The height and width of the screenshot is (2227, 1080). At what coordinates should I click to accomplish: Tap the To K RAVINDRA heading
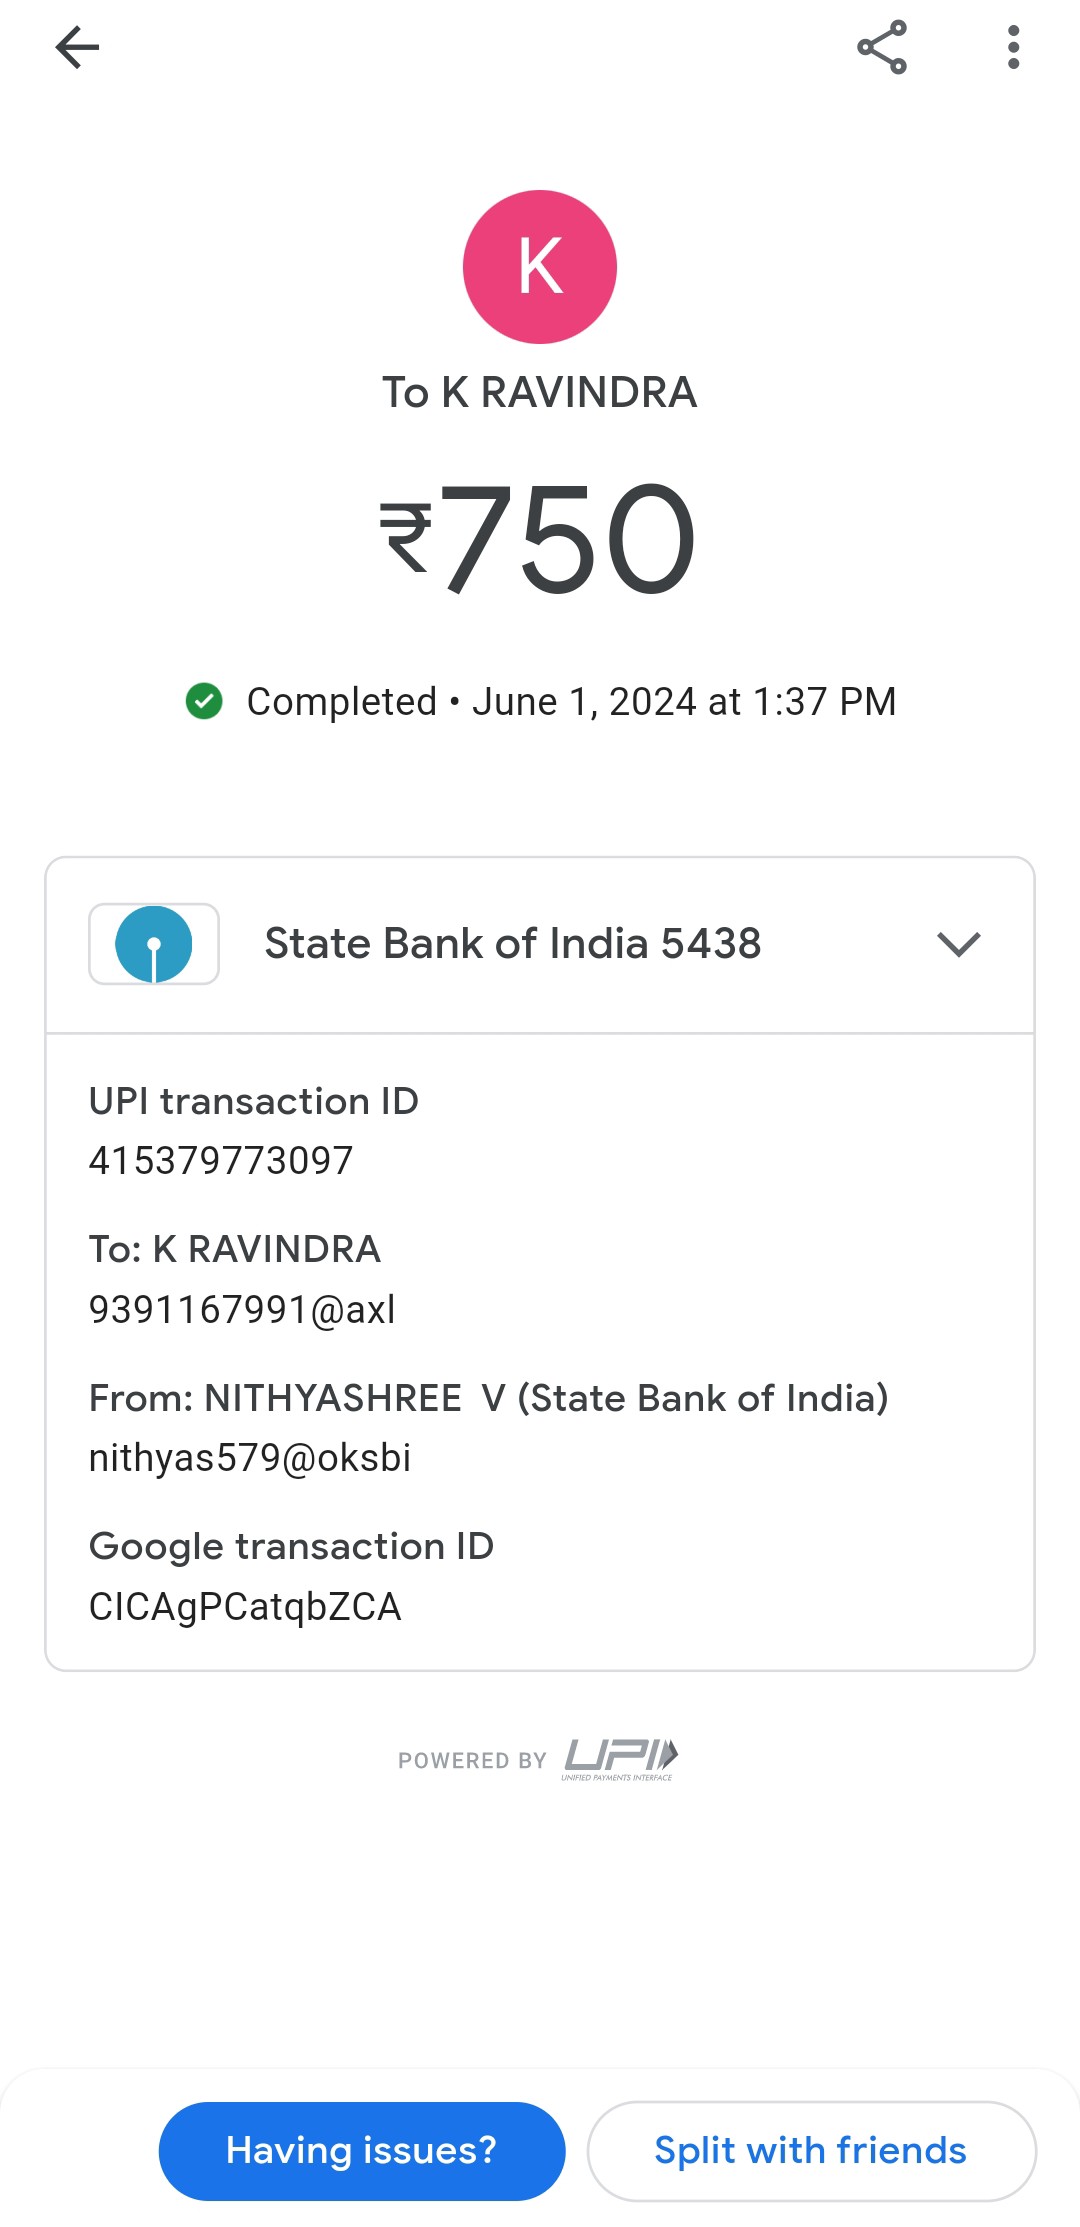click(540, 392)
